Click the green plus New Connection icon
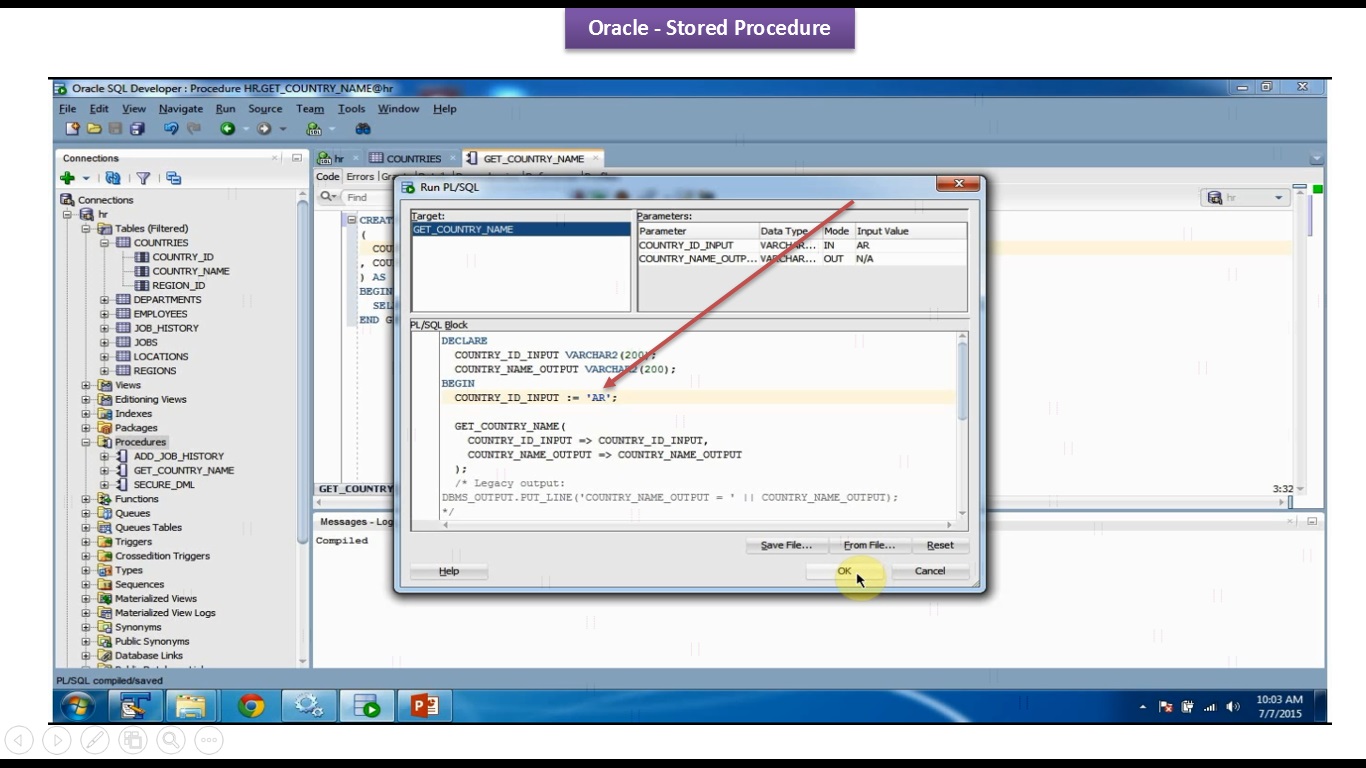 click(67, 178)
